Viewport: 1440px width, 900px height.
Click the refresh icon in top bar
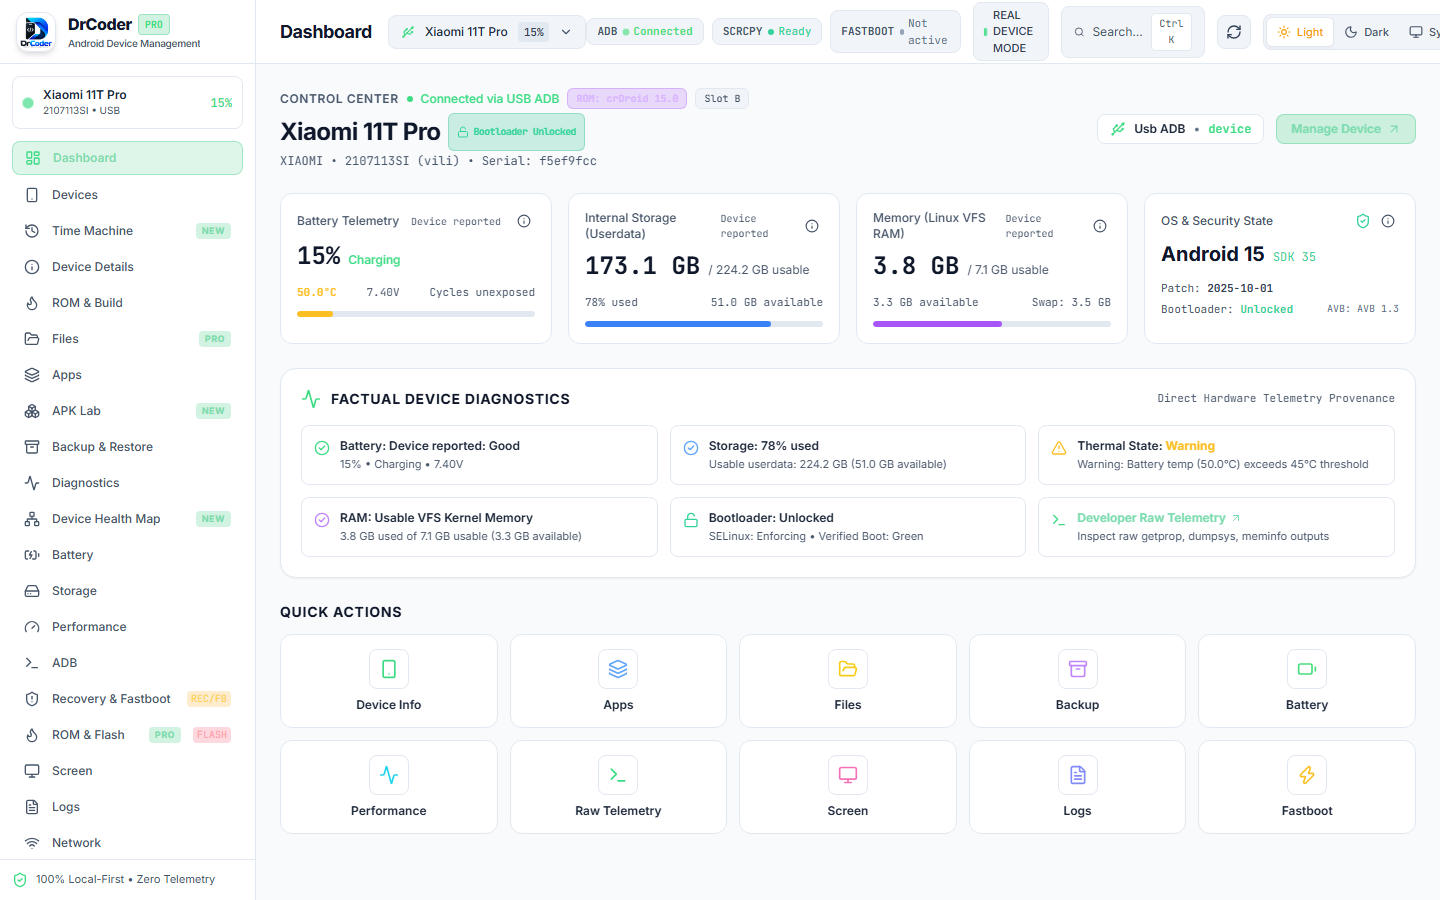(1234, 32)
